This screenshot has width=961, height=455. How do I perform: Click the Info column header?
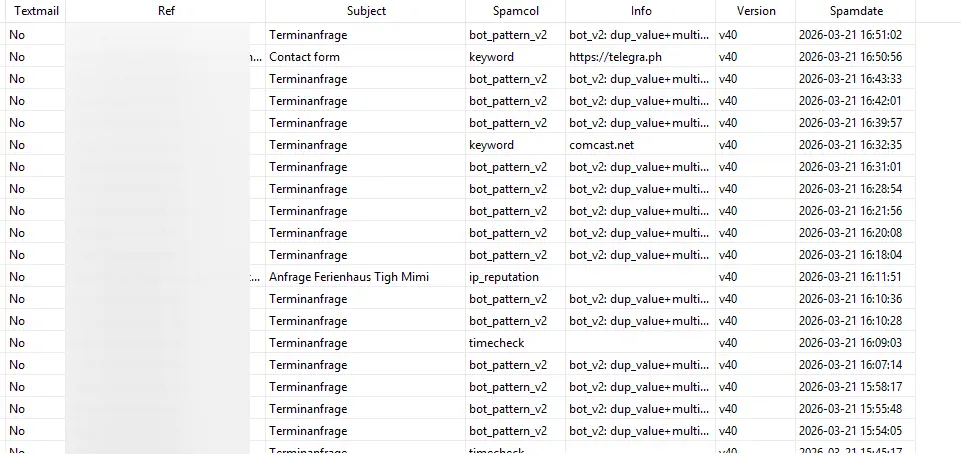click(641, 11)
